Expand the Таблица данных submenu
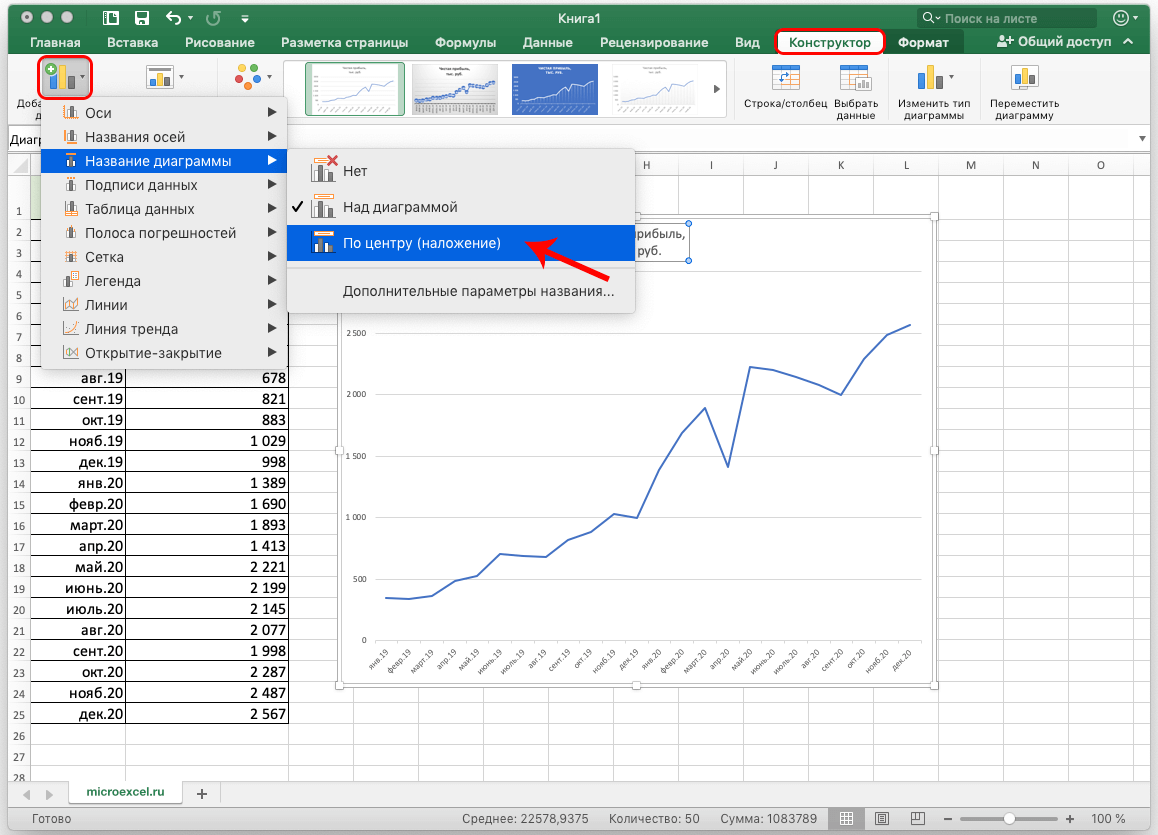 [164, 209]
